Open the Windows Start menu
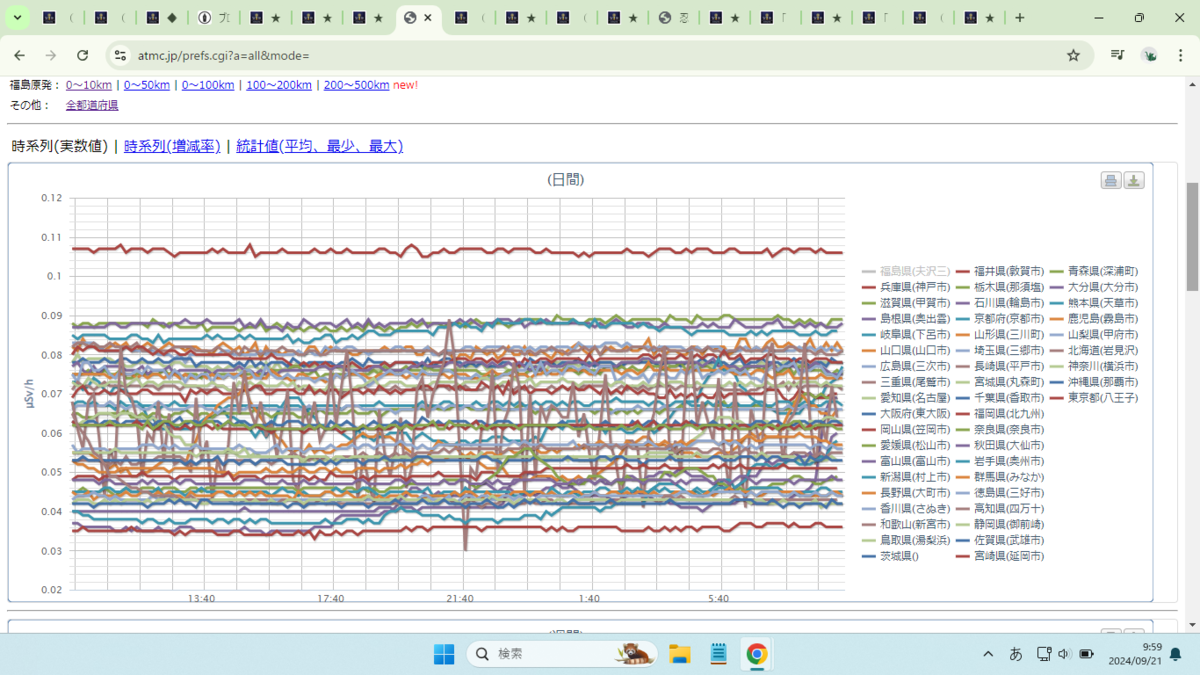 444,654
